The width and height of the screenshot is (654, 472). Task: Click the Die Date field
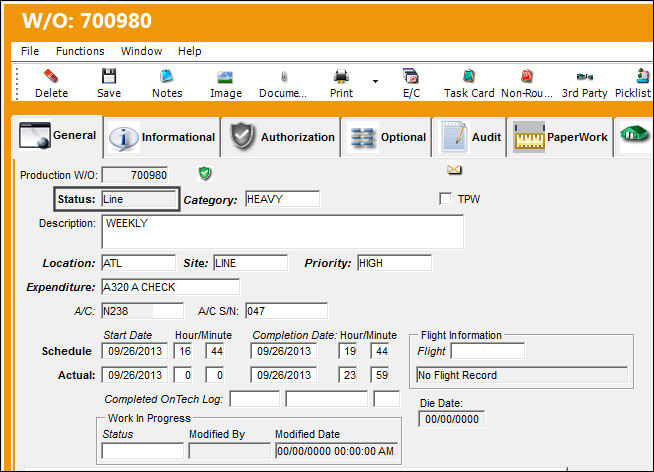tap(452, 419)
